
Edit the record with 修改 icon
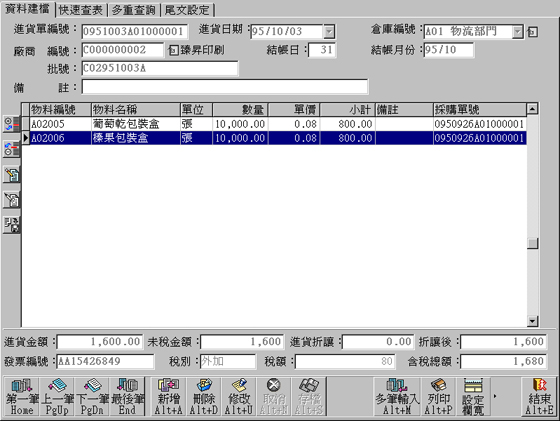click(239, 396)
